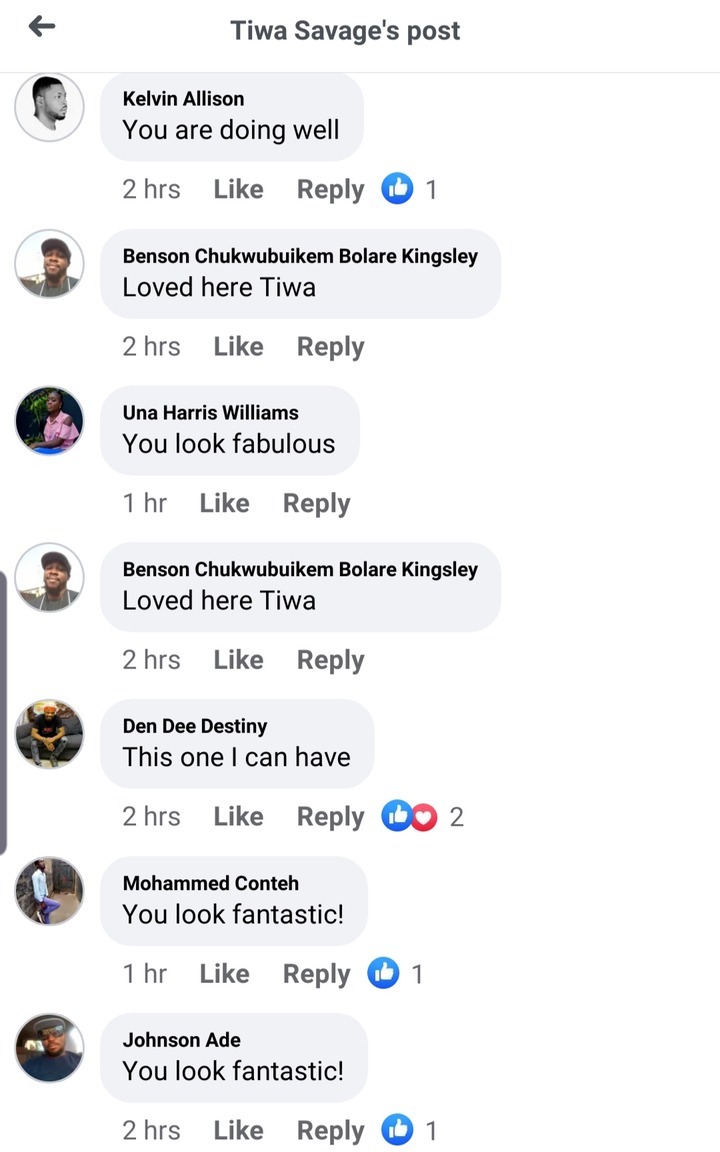
Task: Open Den Dee Destiny's profile name link
Action: click(195, 726)
